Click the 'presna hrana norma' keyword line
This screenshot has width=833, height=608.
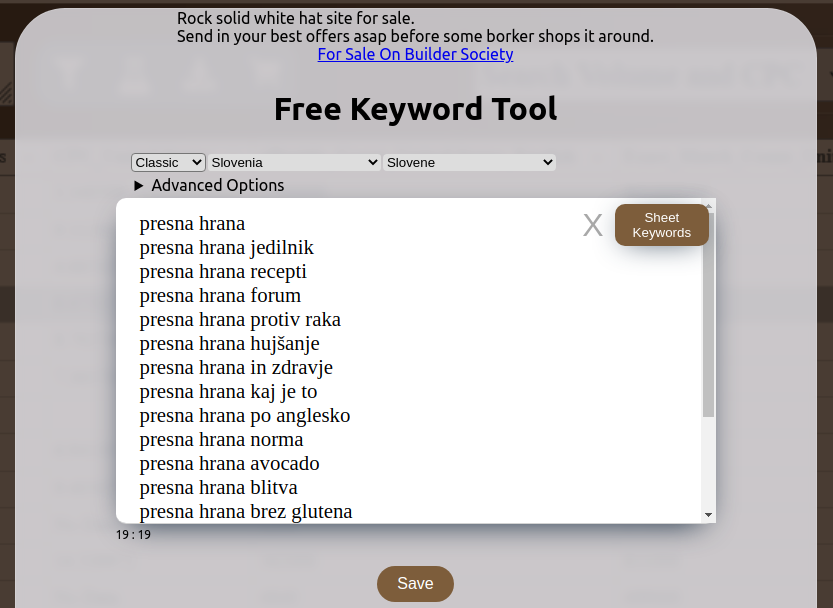221,440
